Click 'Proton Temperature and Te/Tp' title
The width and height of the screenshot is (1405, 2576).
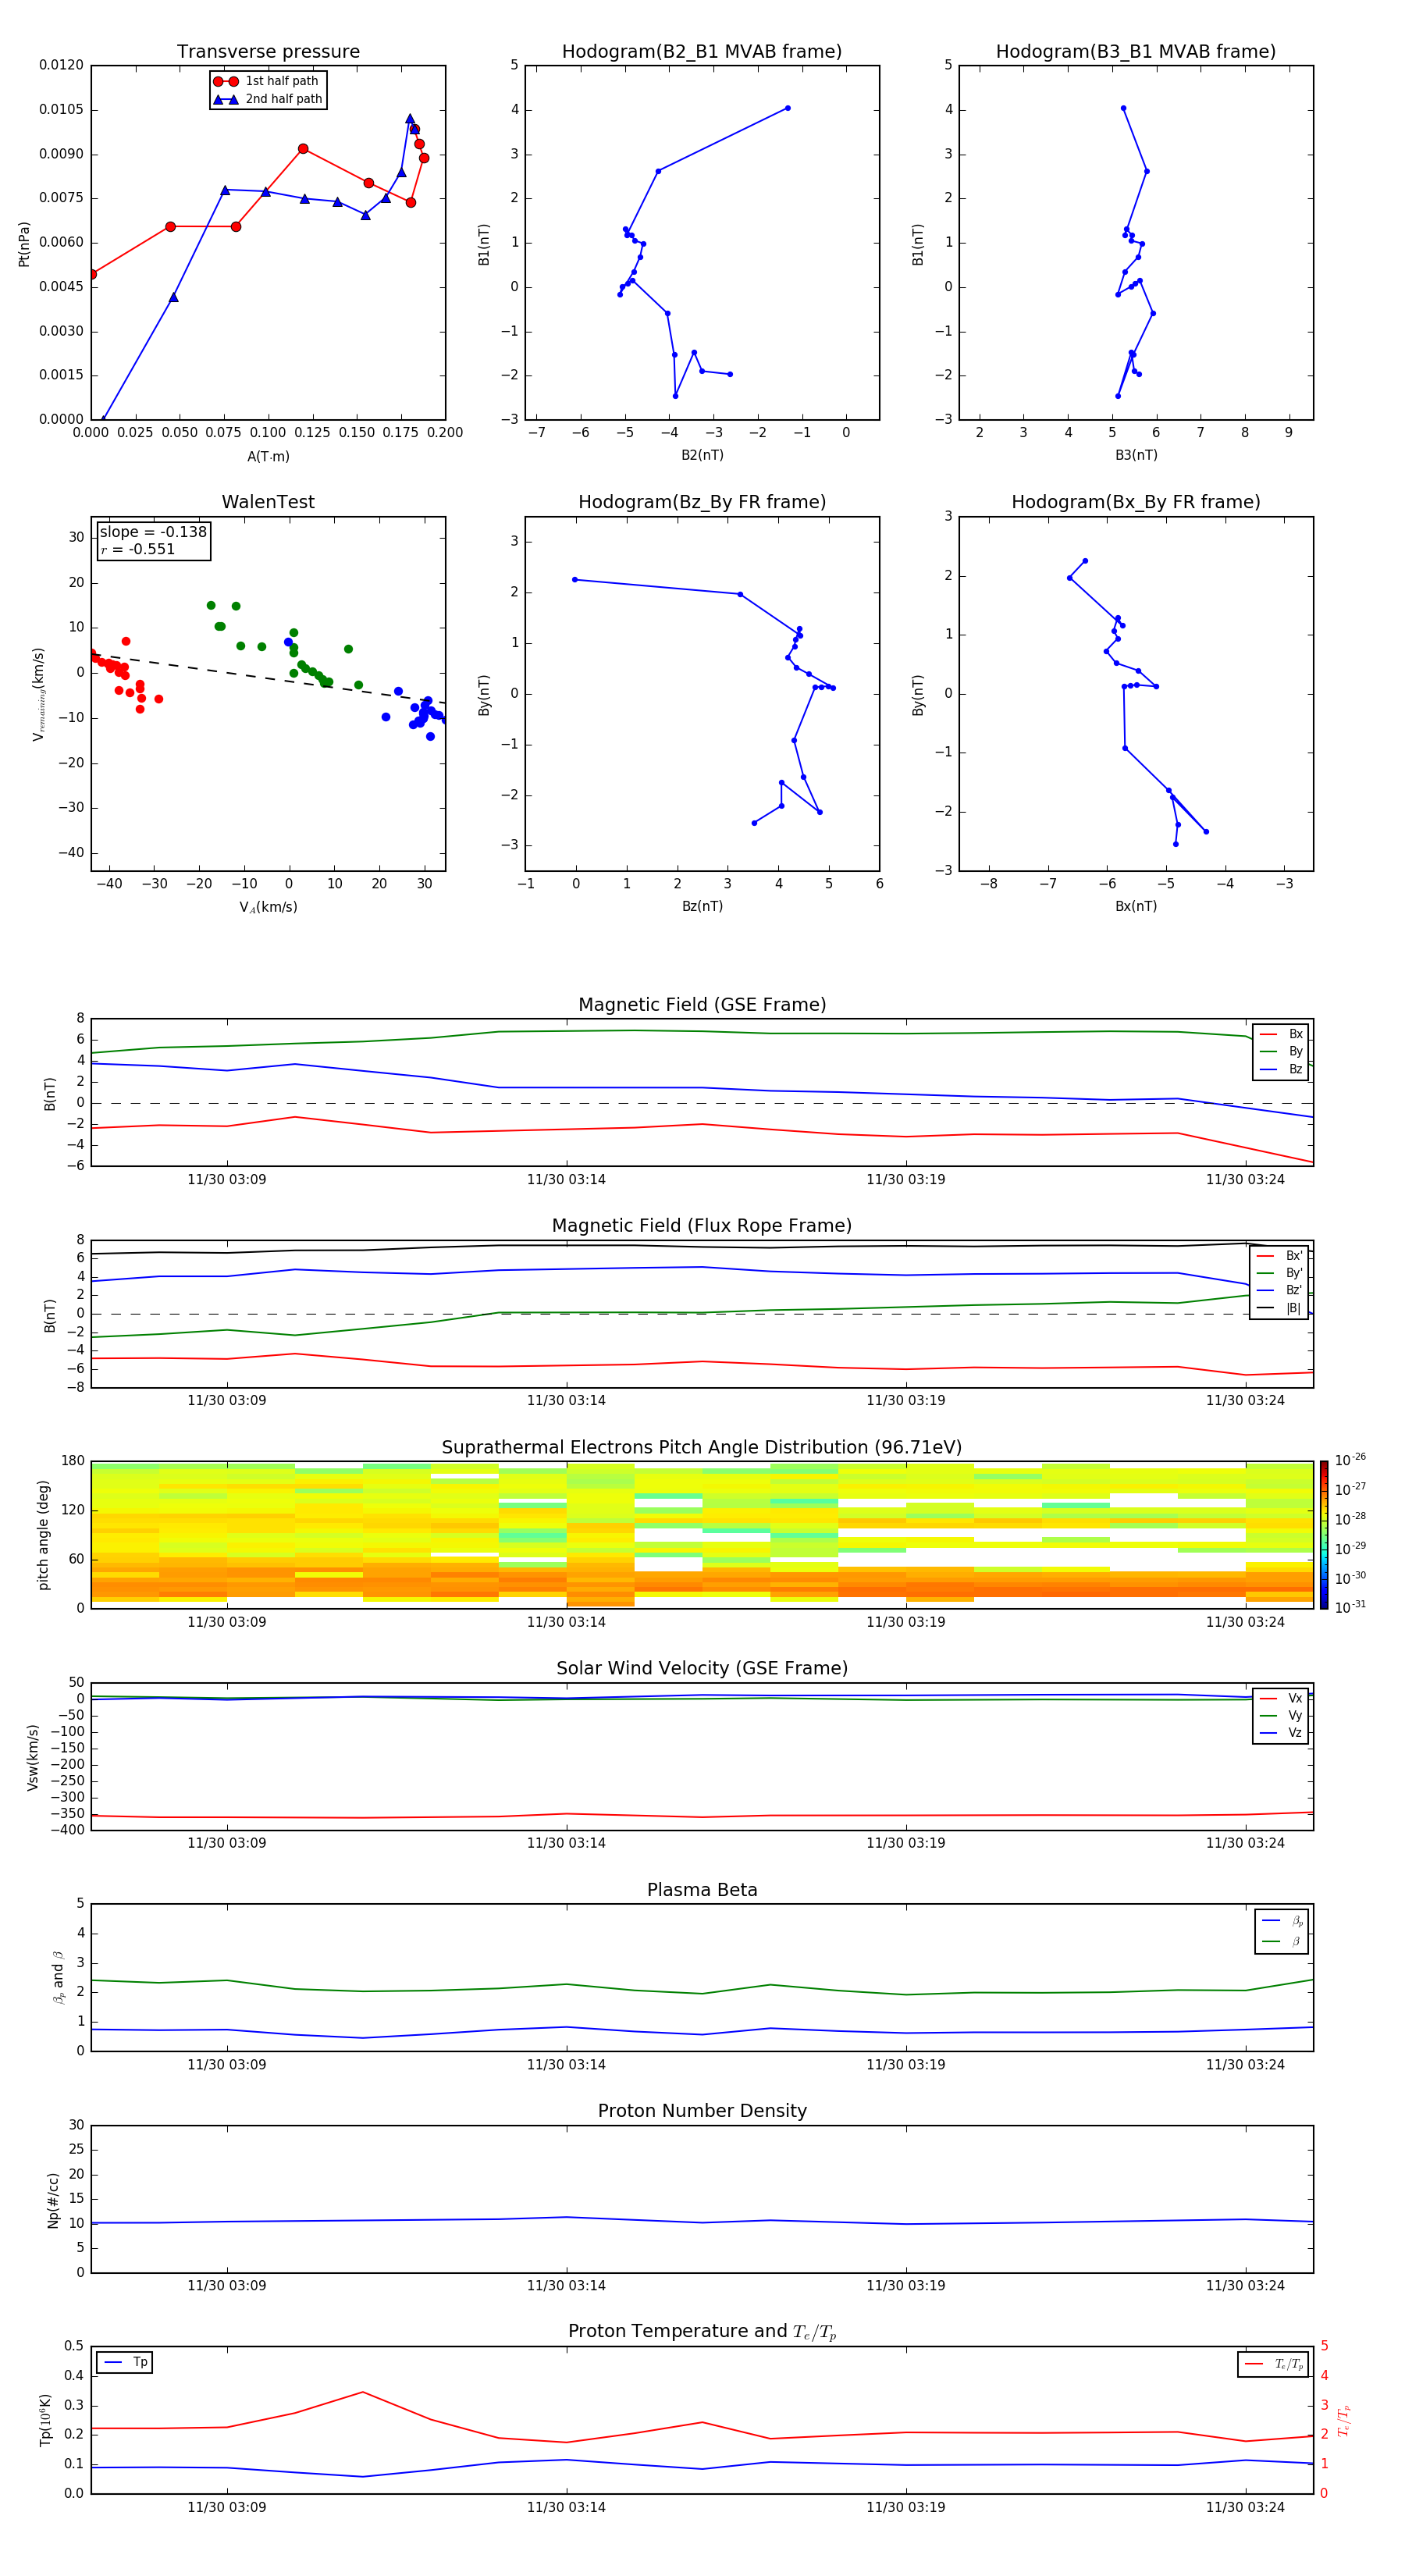(702, 2332)
